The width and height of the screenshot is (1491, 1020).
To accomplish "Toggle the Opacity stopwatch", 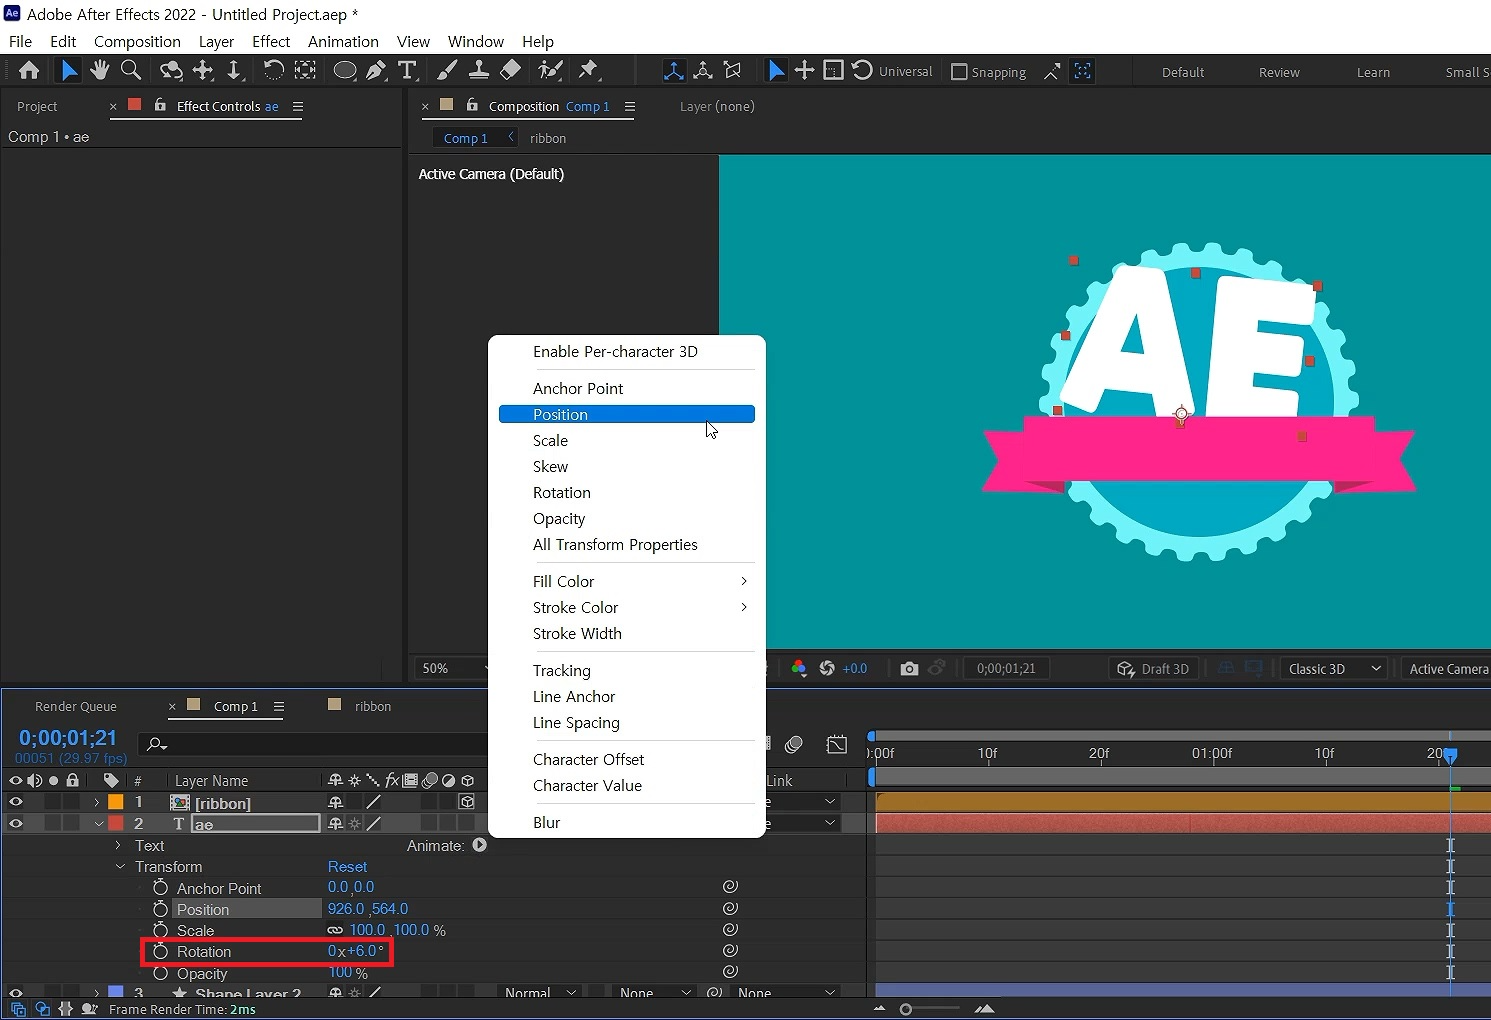I will point(160,973).
